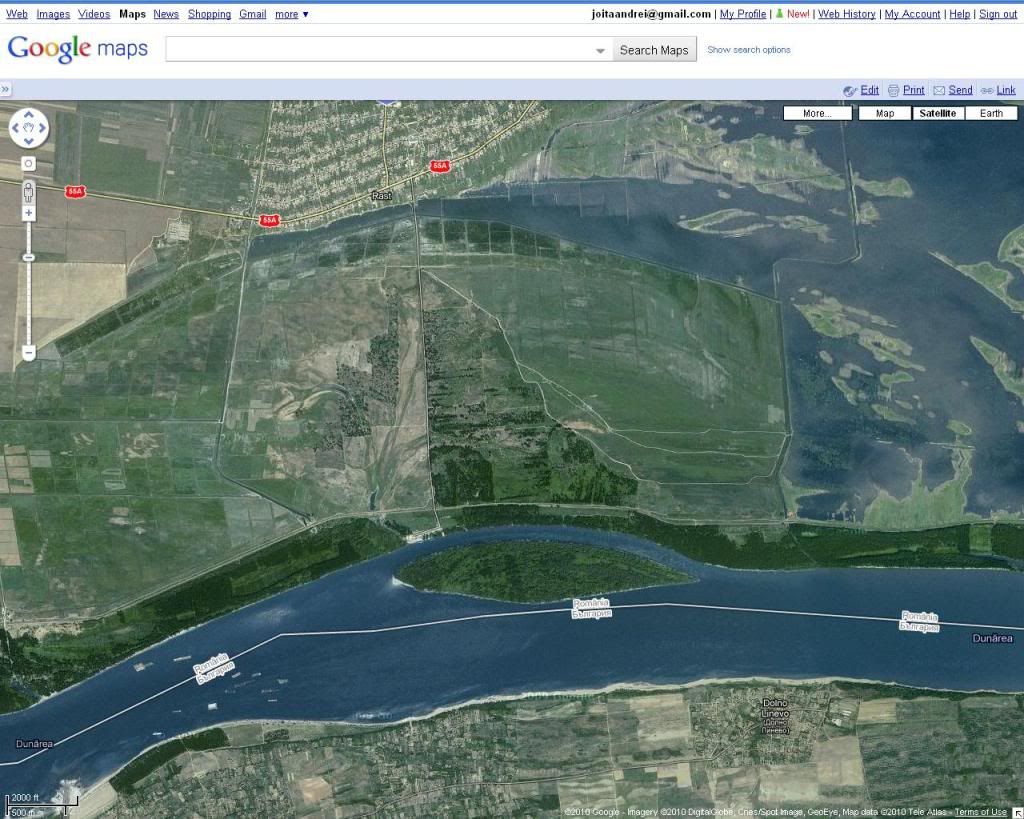
Task: Click the printer icon next to Print
Action: point(893,91)
